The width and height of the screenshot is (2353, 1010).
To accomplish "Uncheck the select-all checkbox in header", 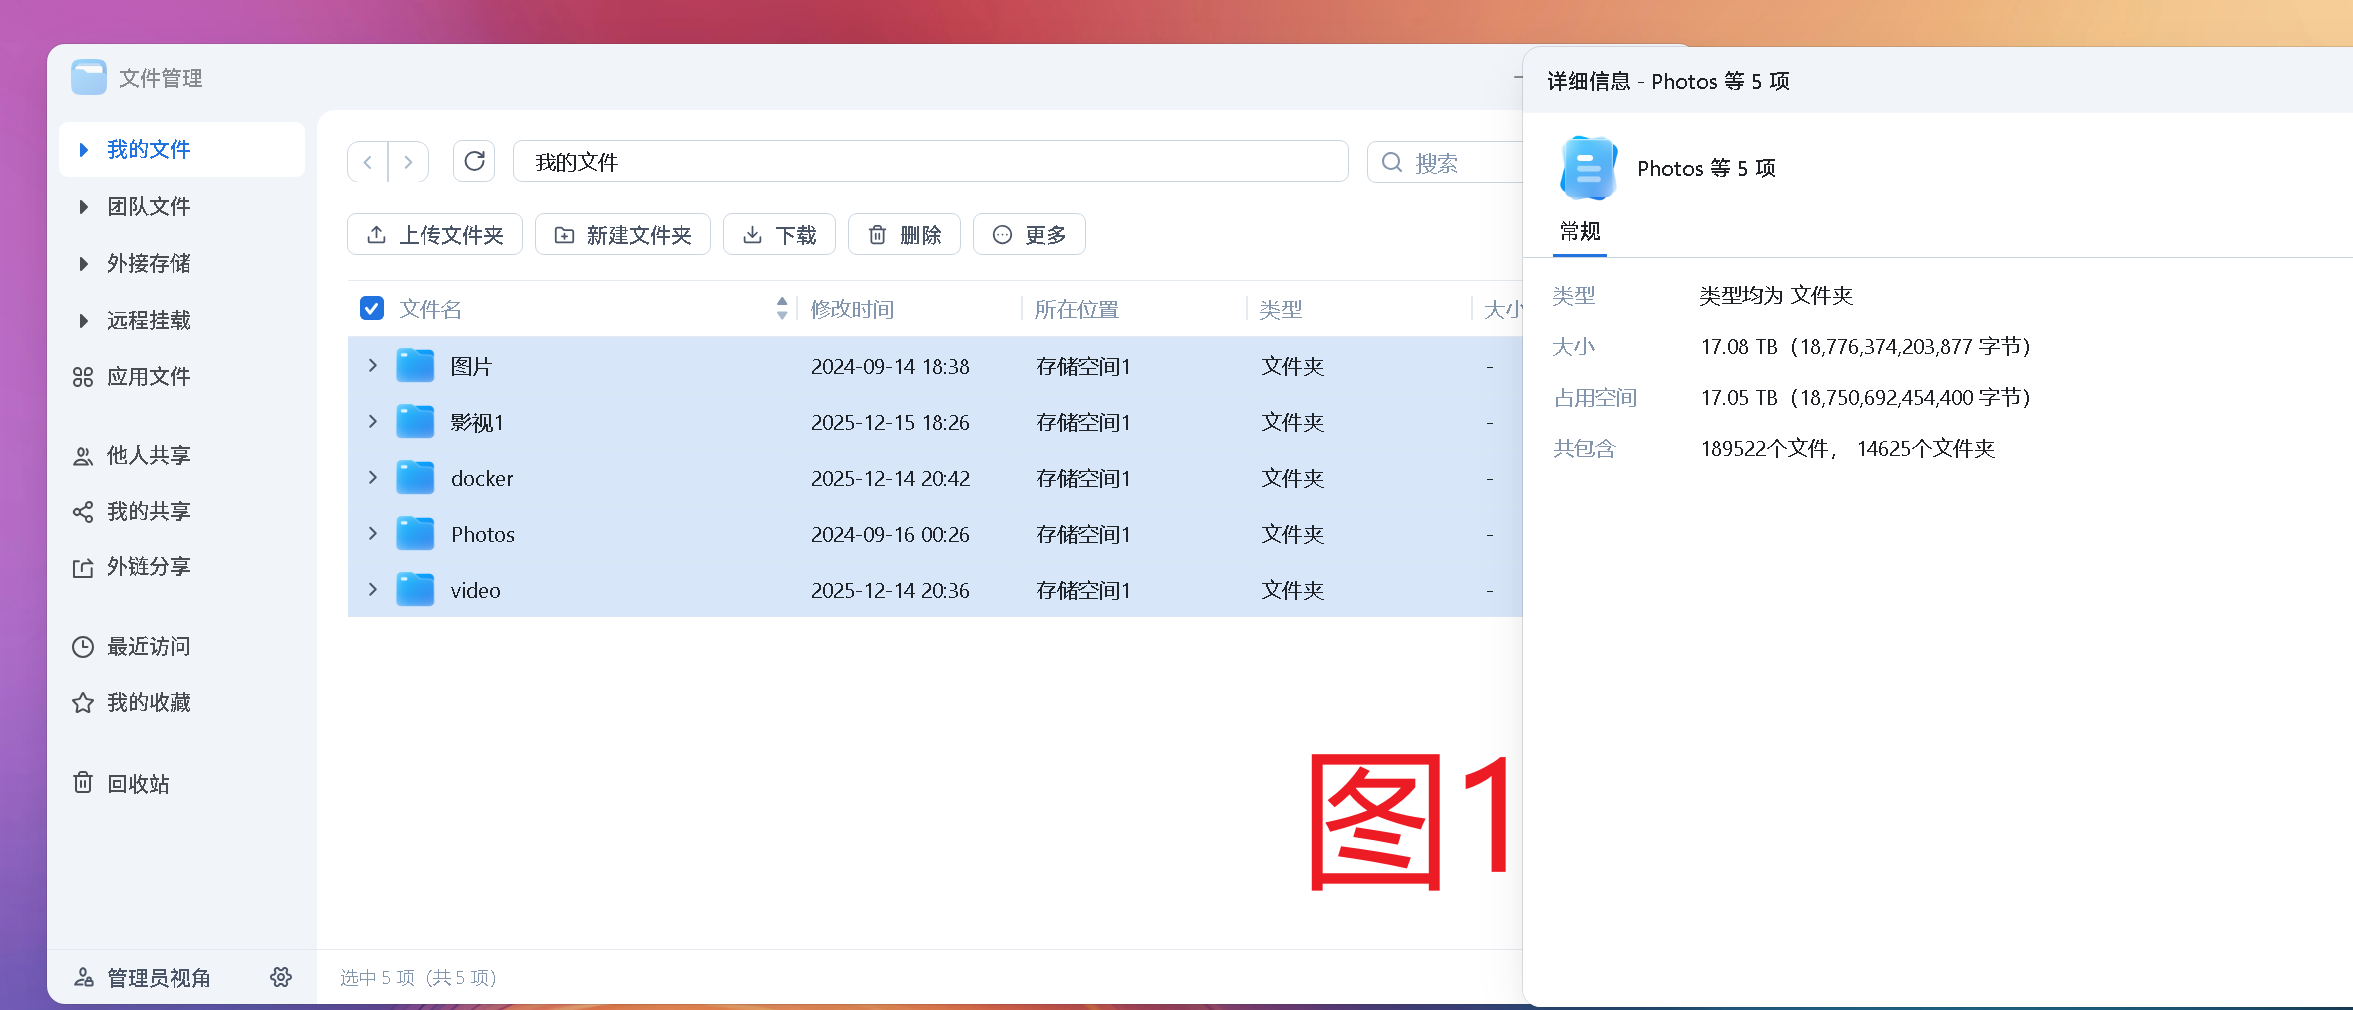I will coord(372,308).
